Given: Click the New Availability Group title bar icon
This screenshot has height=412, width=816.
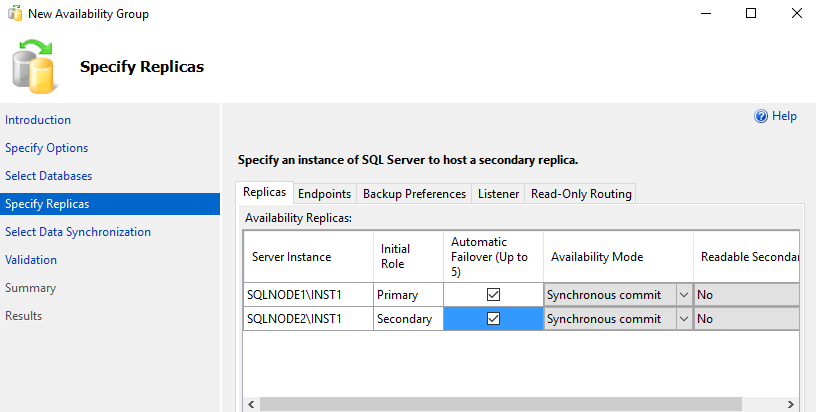Looking at the screenshot, I should pos(14,14).
